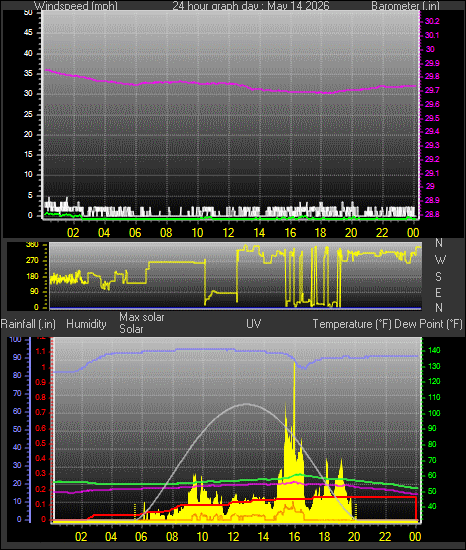Click the 50 mph windspeed scale value
This screenshot has width=466, height=550.
(28, 12)
